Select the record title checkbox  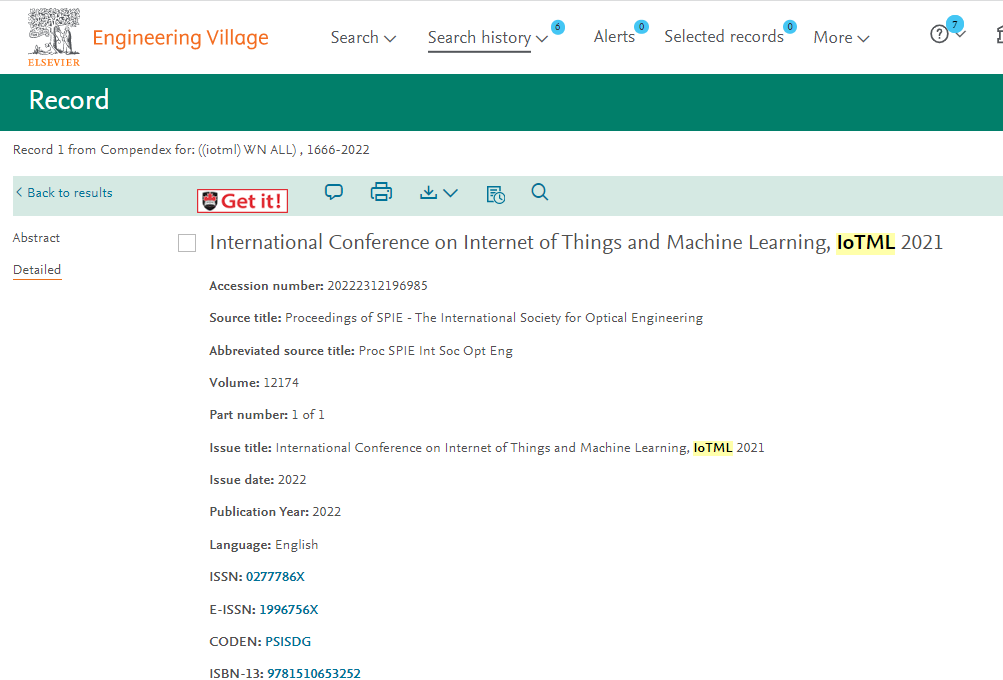187,243
